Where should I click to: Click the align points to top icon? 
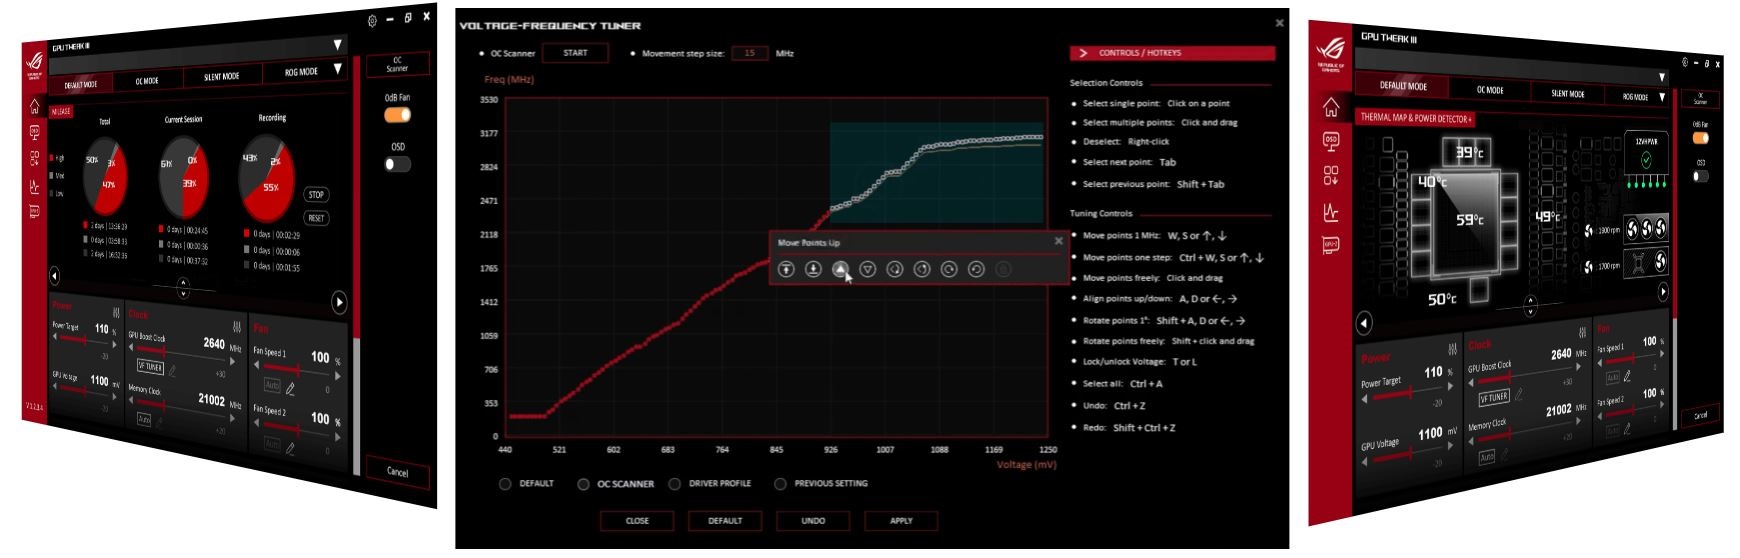click(786, 269)
